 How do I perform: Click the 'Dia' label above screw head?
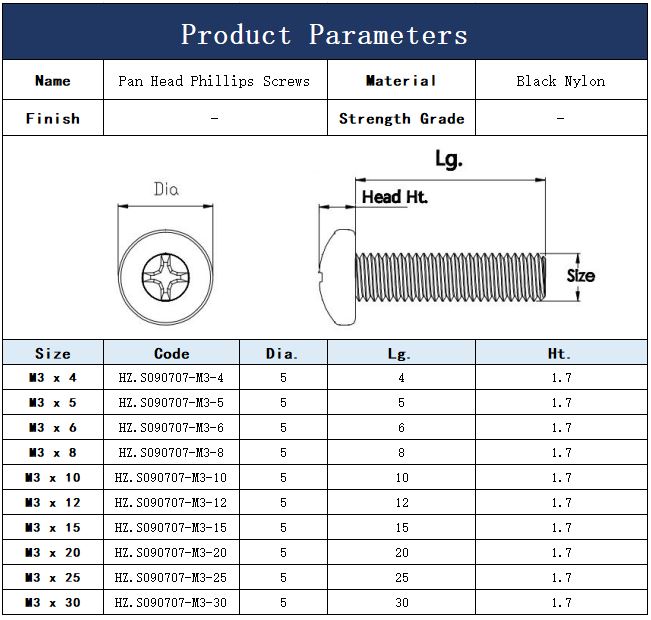pyautogui.click(x=166, y=189)
